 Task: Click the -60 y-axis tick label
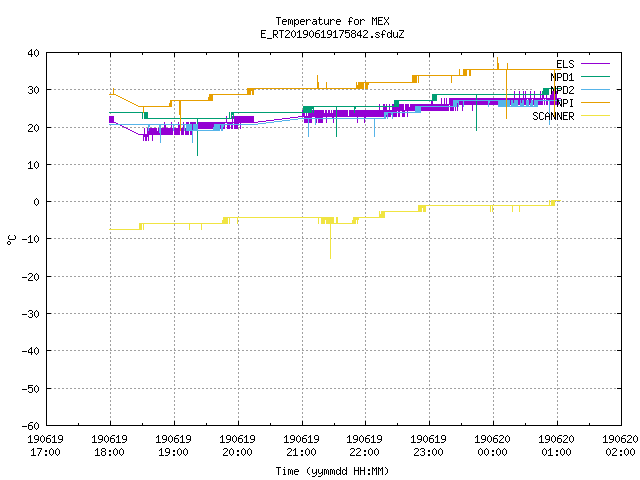(31, 426)
